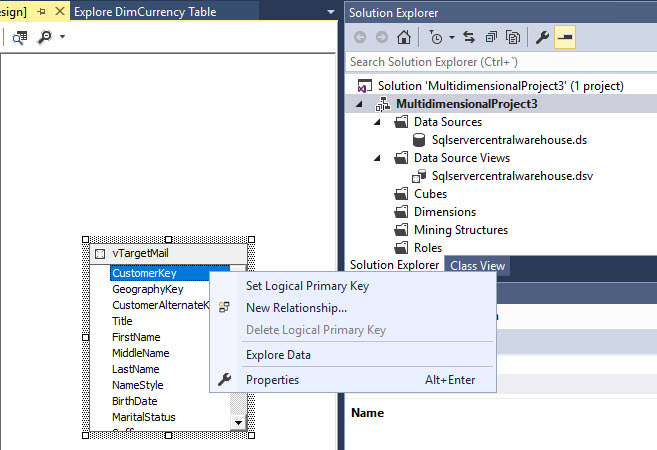Click the MultidimensionalProject3 project icon
657x450 pixels.
[383, 104]
